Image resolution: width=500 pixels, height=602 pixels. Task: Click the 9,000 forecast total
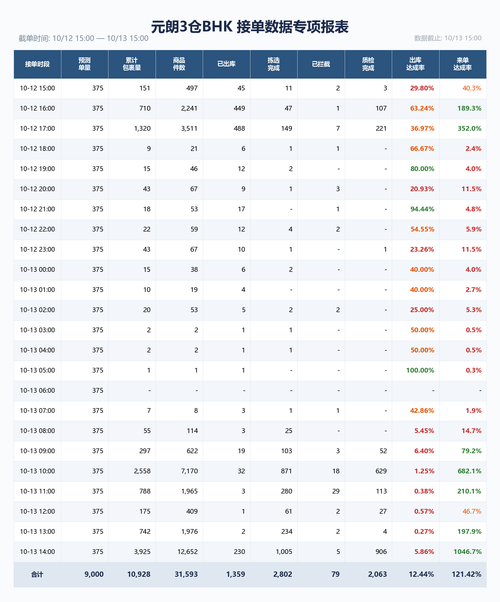tap(94, 574)
